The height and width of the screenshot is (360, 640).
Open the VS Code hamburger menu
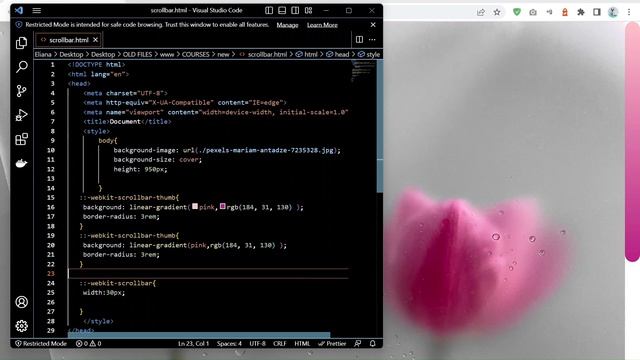37,11
